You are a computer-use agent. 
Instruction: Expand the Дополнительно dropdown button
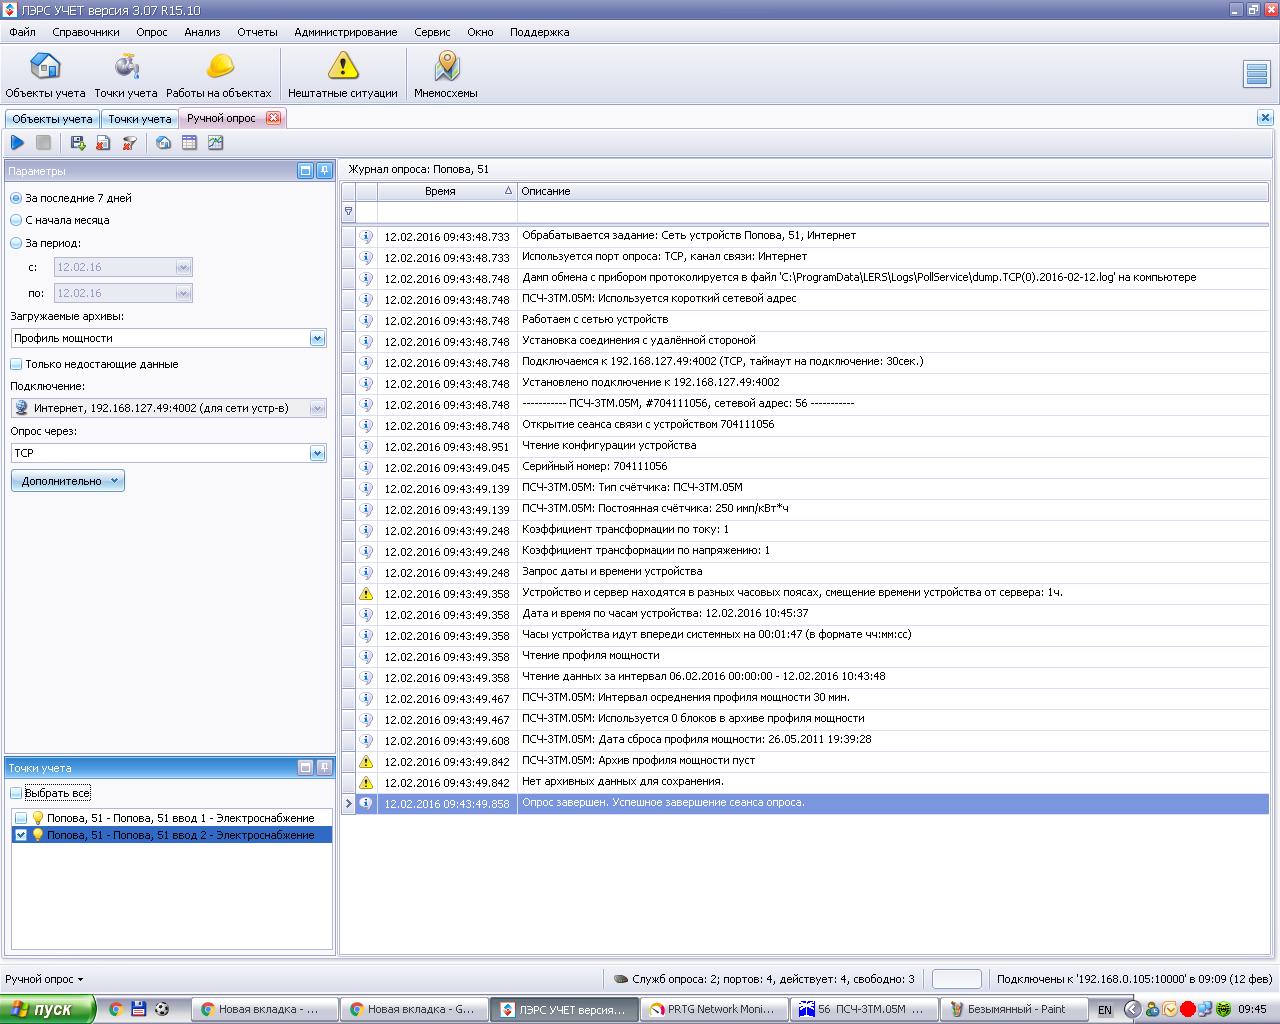68,481
